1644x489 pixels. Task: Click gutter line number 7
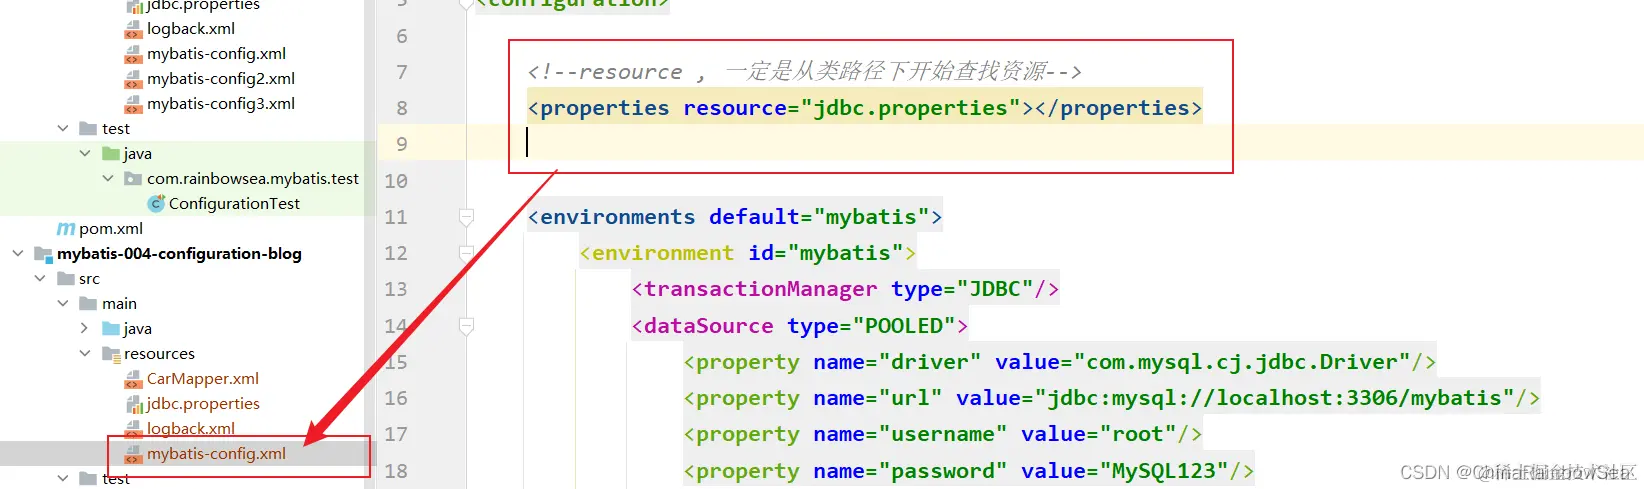pyautogui.click(x=402, y=72)
